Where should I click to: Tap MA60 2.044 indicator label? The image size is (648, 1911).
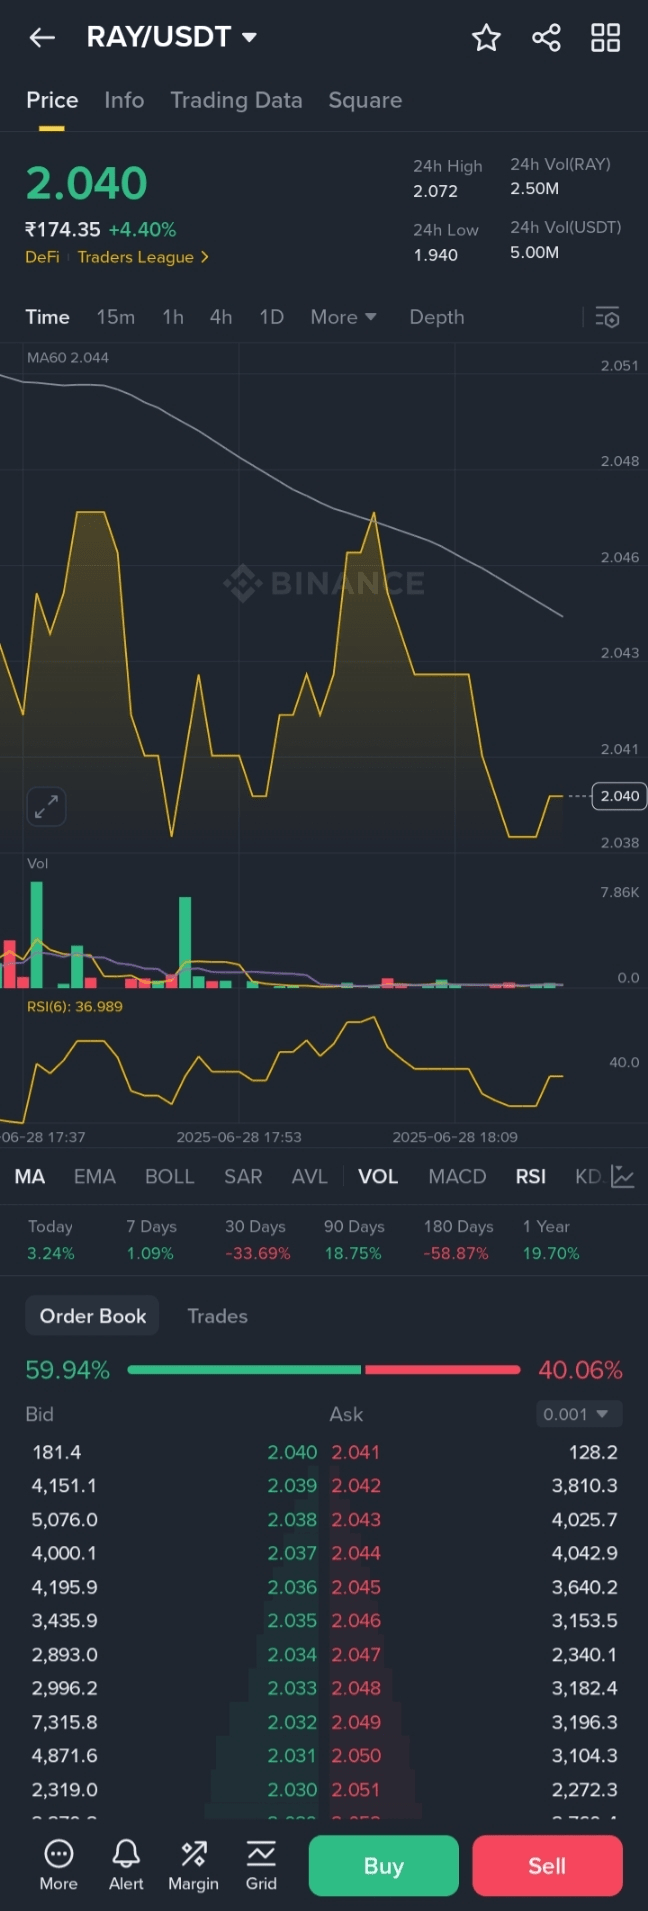[x=68, y=357]
